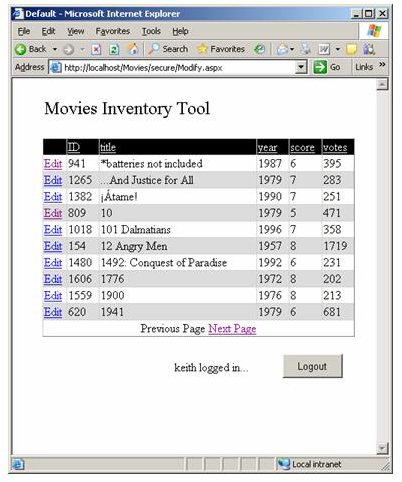Click the votes value 1719
This screenshot has height=482, width=402.
335,246
